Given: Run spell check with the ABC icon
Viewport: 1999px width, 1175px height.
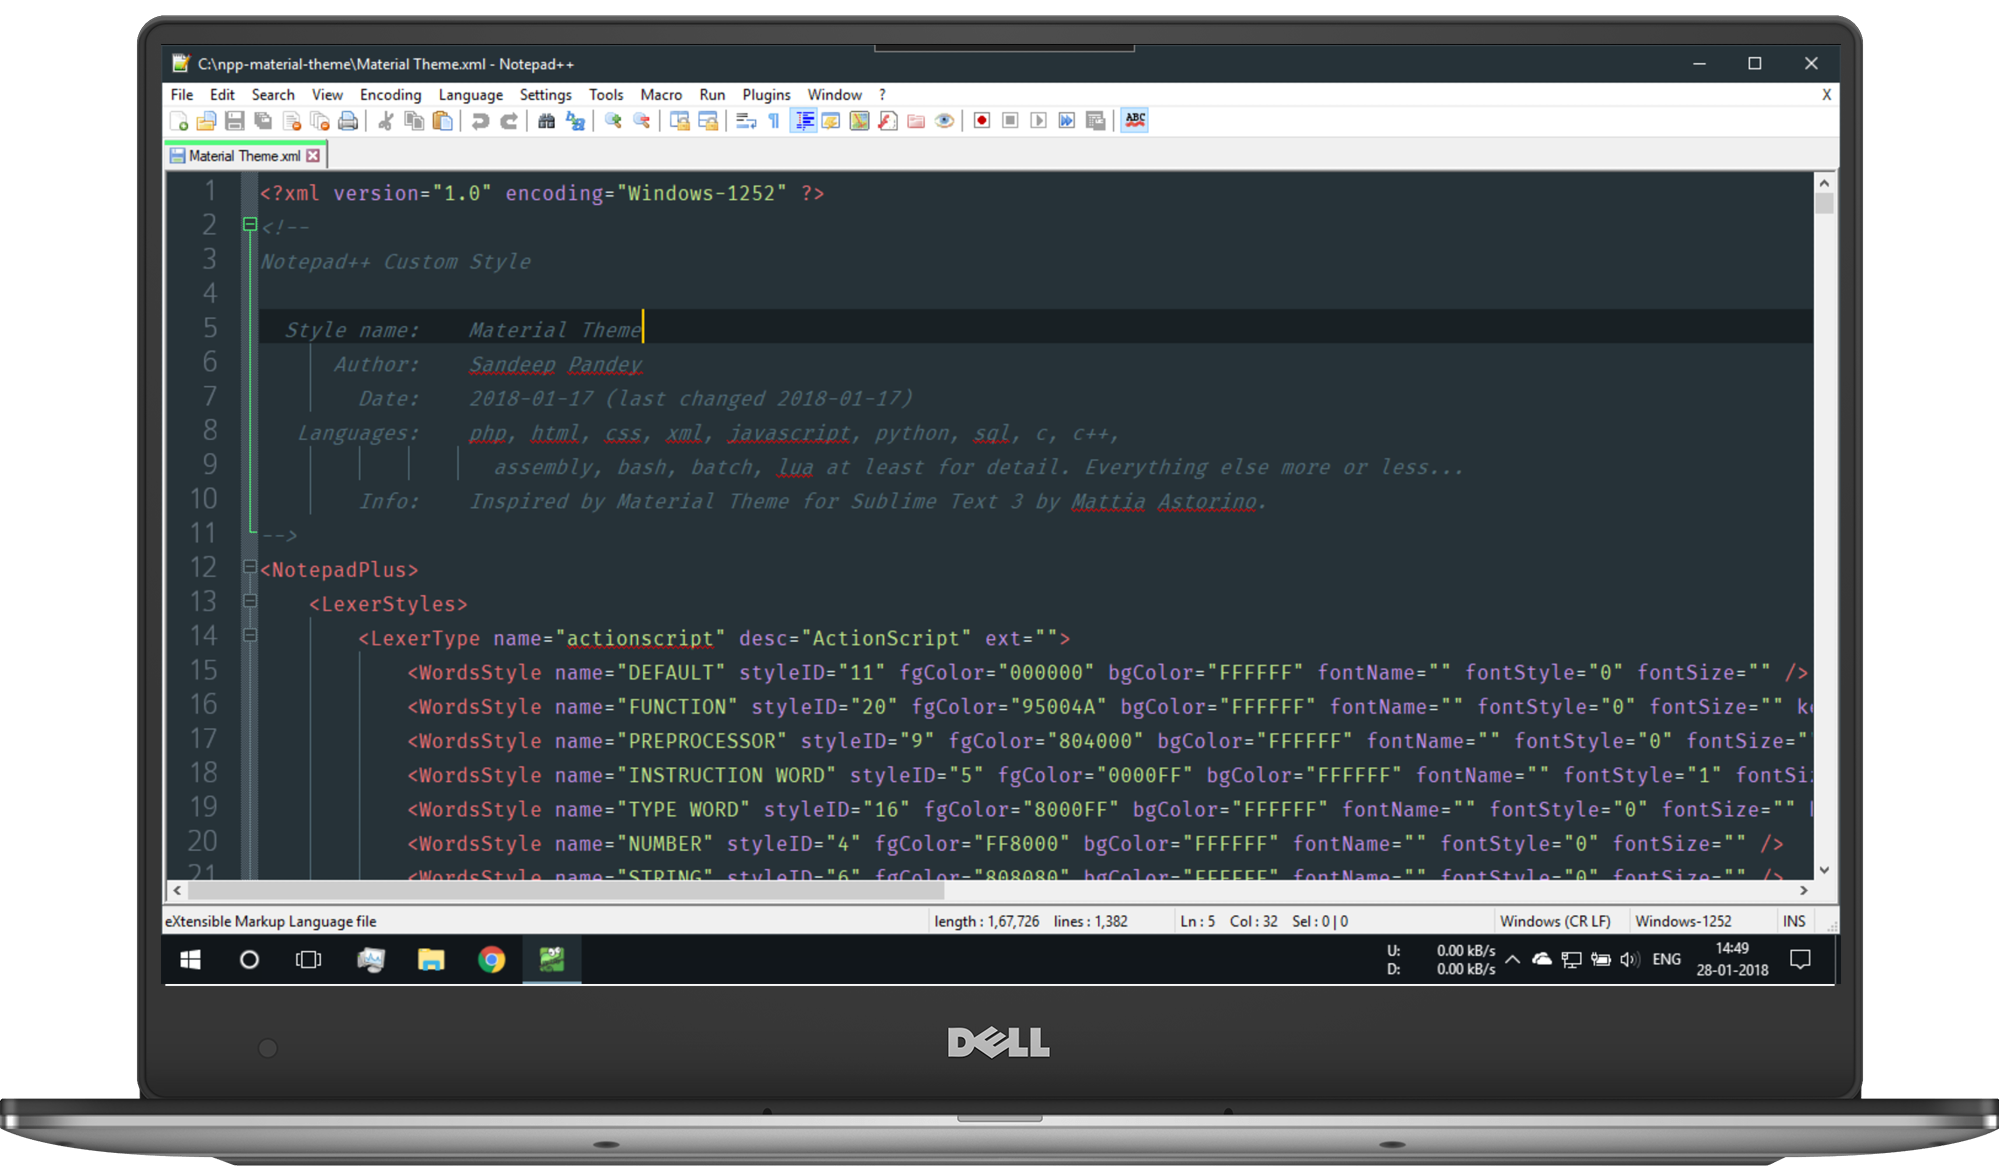Looking at the screenshot, I should 1134,120.
